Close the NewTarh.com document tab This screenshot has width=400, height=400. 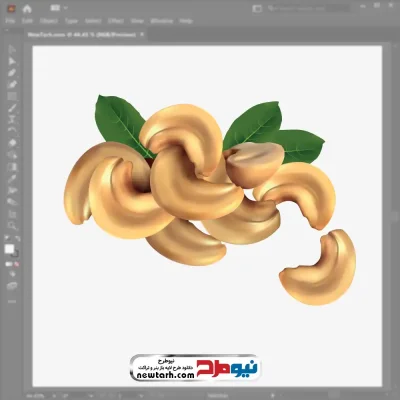pyautogui.click(x=142, y=34)
